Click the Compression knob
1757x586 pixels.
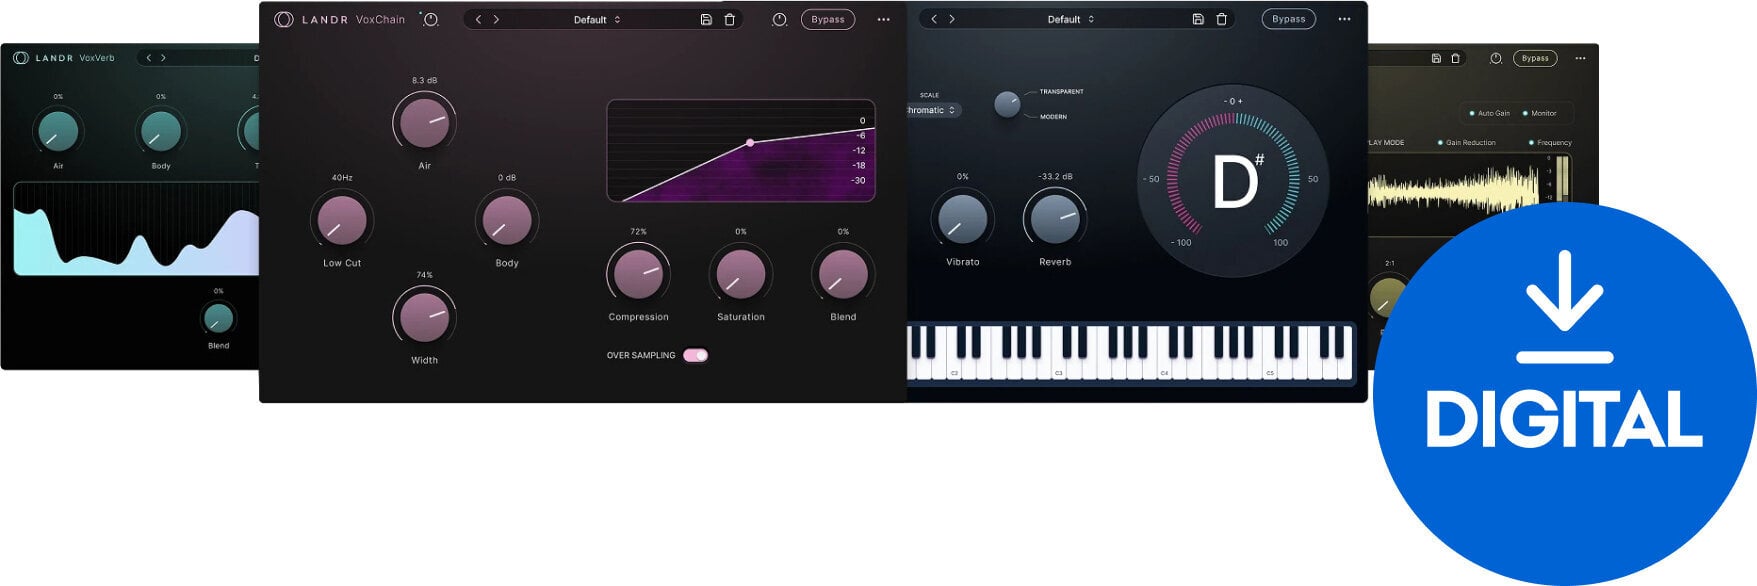coord(638,273)
